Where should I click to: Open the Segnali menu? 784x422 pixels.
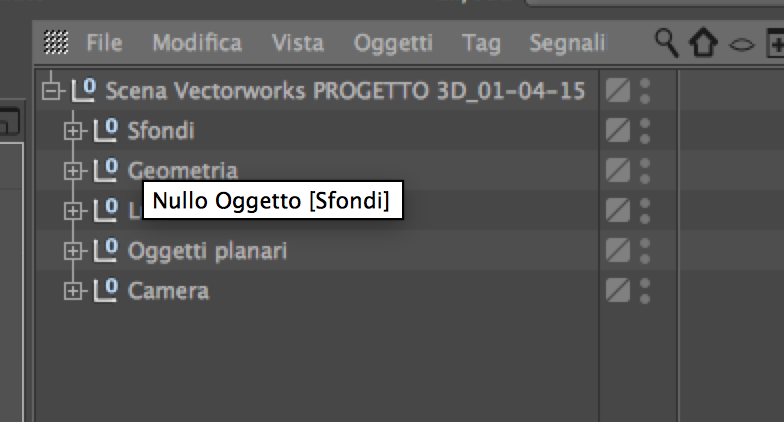[567, 43]
